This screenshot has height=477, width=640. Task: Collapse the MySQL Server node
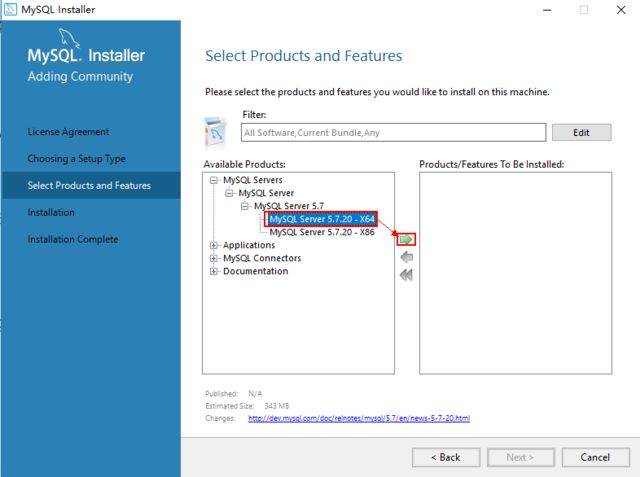pyautogui.click(x=229, y=193)
